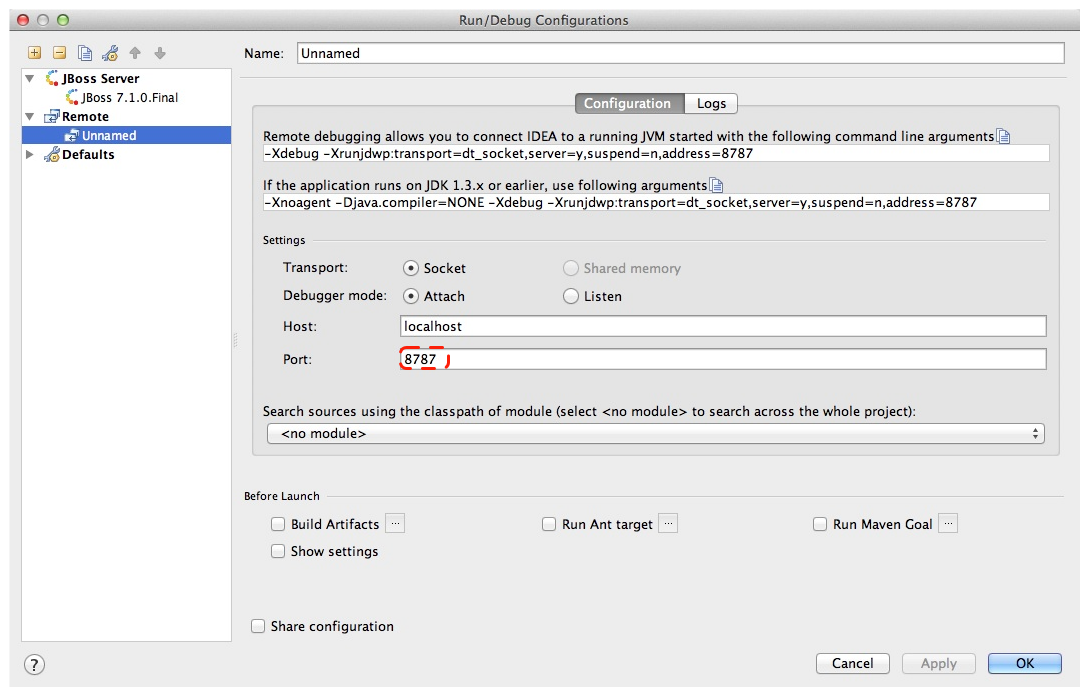Click the move configuration up arrow
Viewport: 1090px width, 697px height.
click(135, 53)
